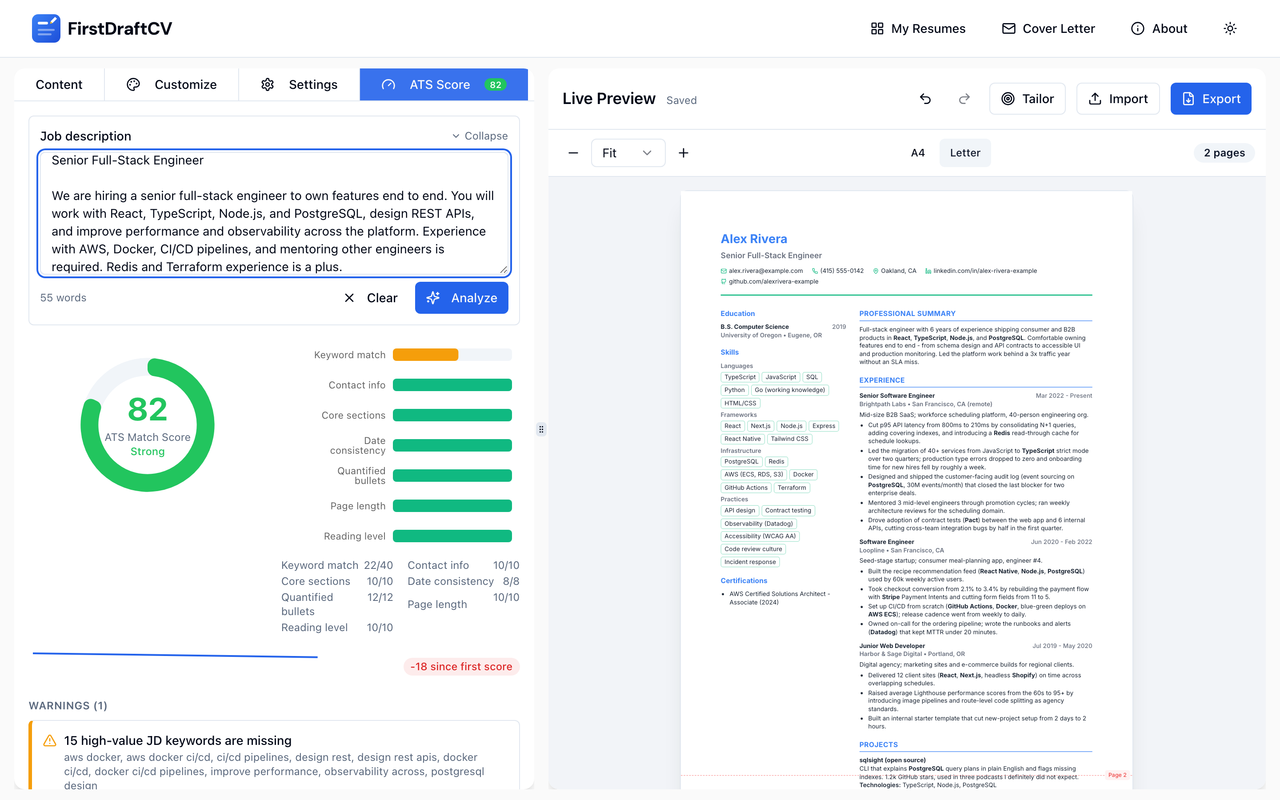Select the ATS Score tab

click(x=444, y=84)
